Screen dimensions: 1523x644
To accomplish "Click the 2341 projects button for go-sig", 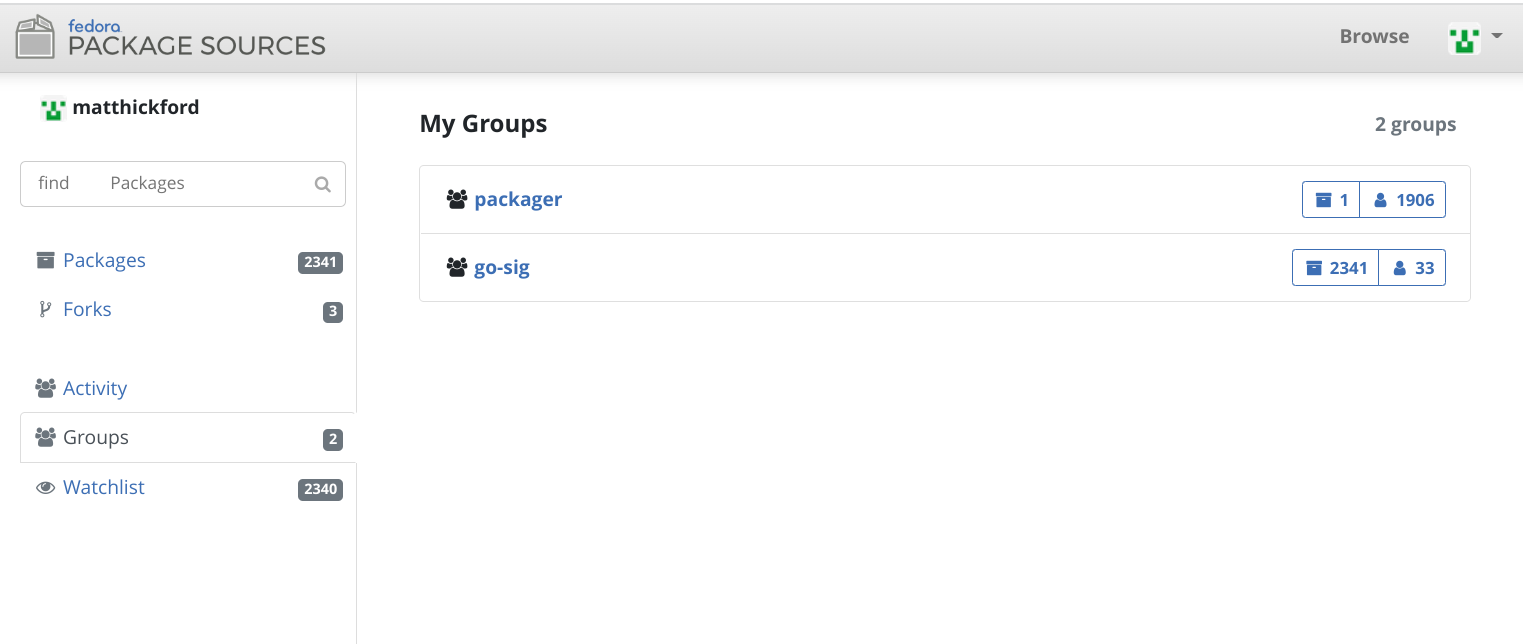I will coord(1336,268).
